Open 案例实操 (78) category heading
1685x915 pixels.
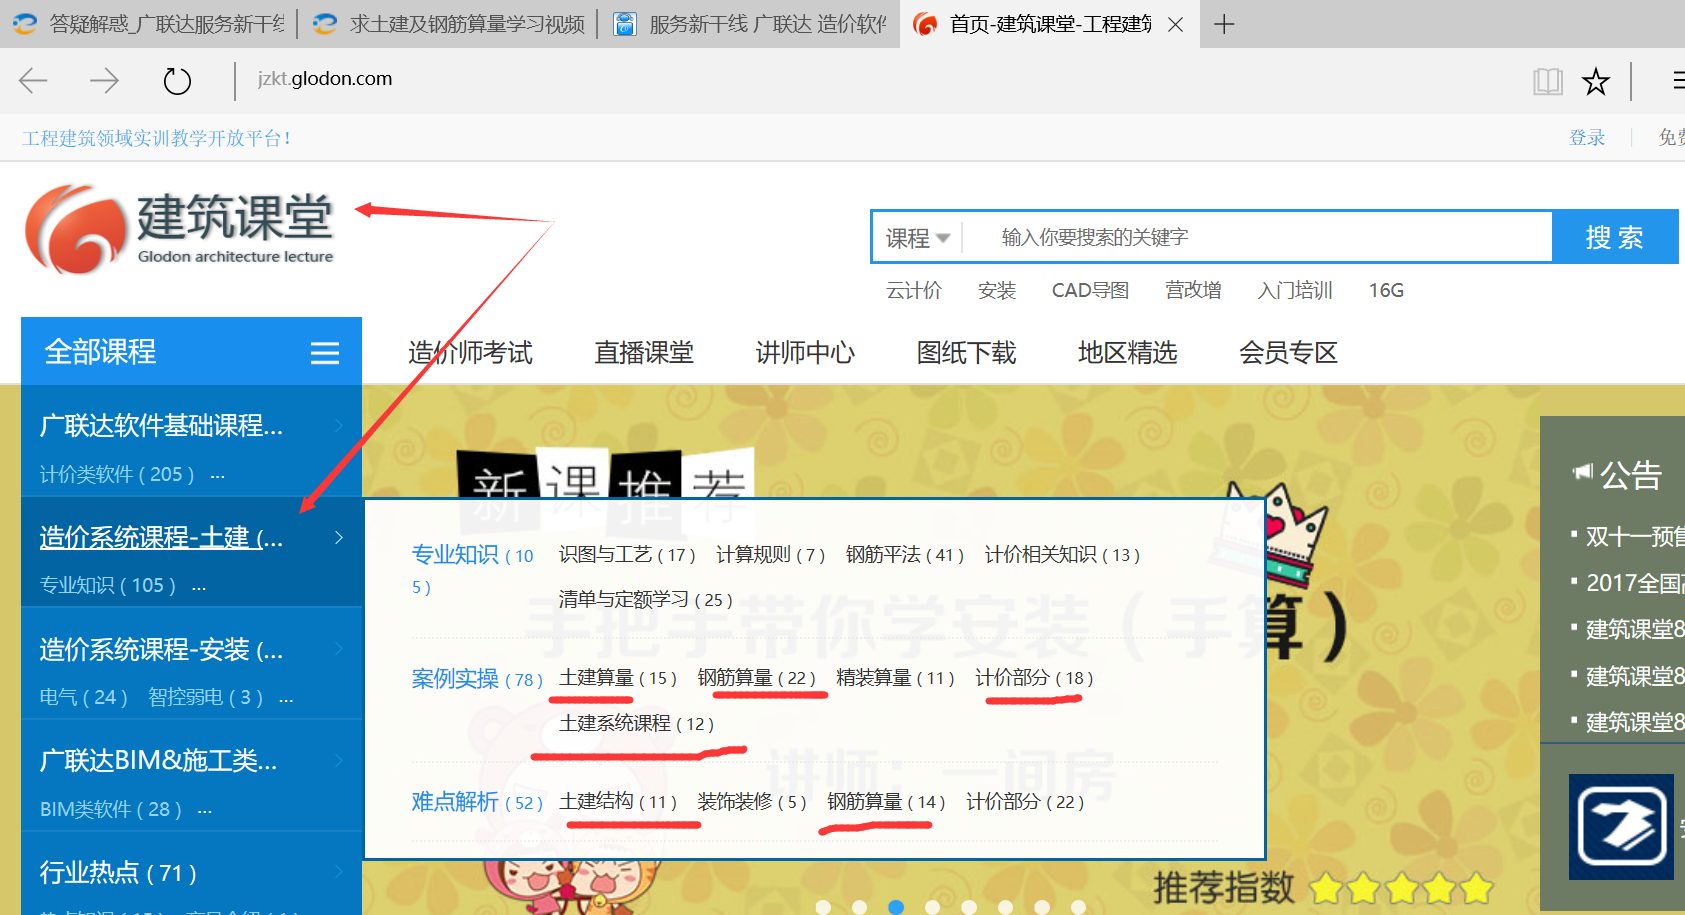coord(477,679)
